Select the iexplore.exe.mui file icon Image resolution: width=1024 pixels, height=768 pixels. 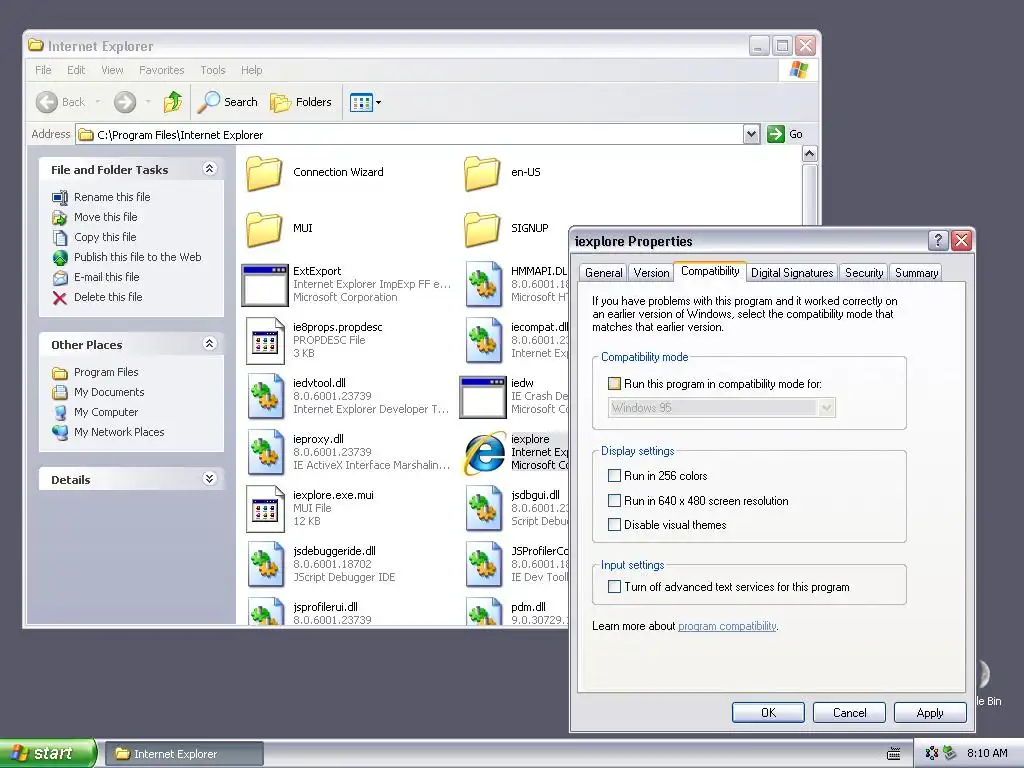point(265,509)
